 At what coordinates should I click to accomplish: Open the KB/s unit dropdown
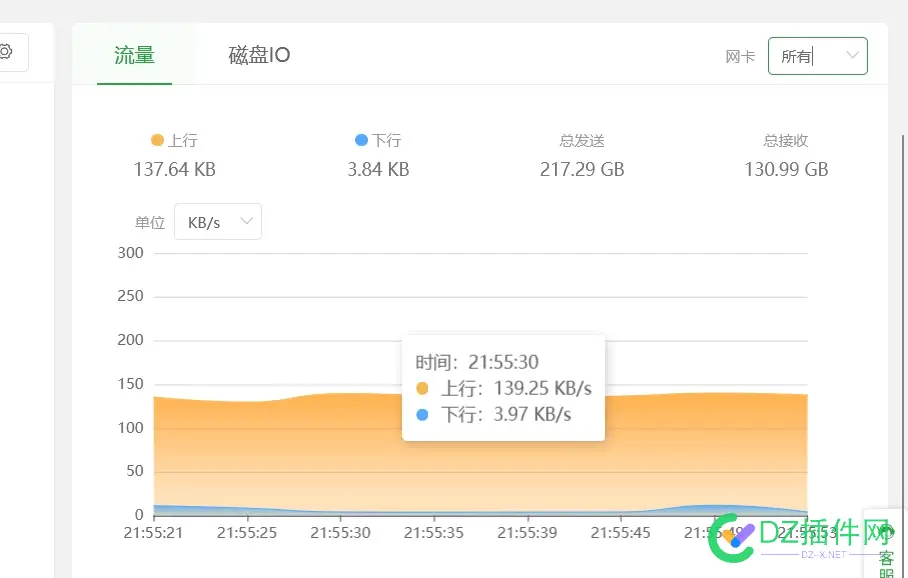[218, 222]
